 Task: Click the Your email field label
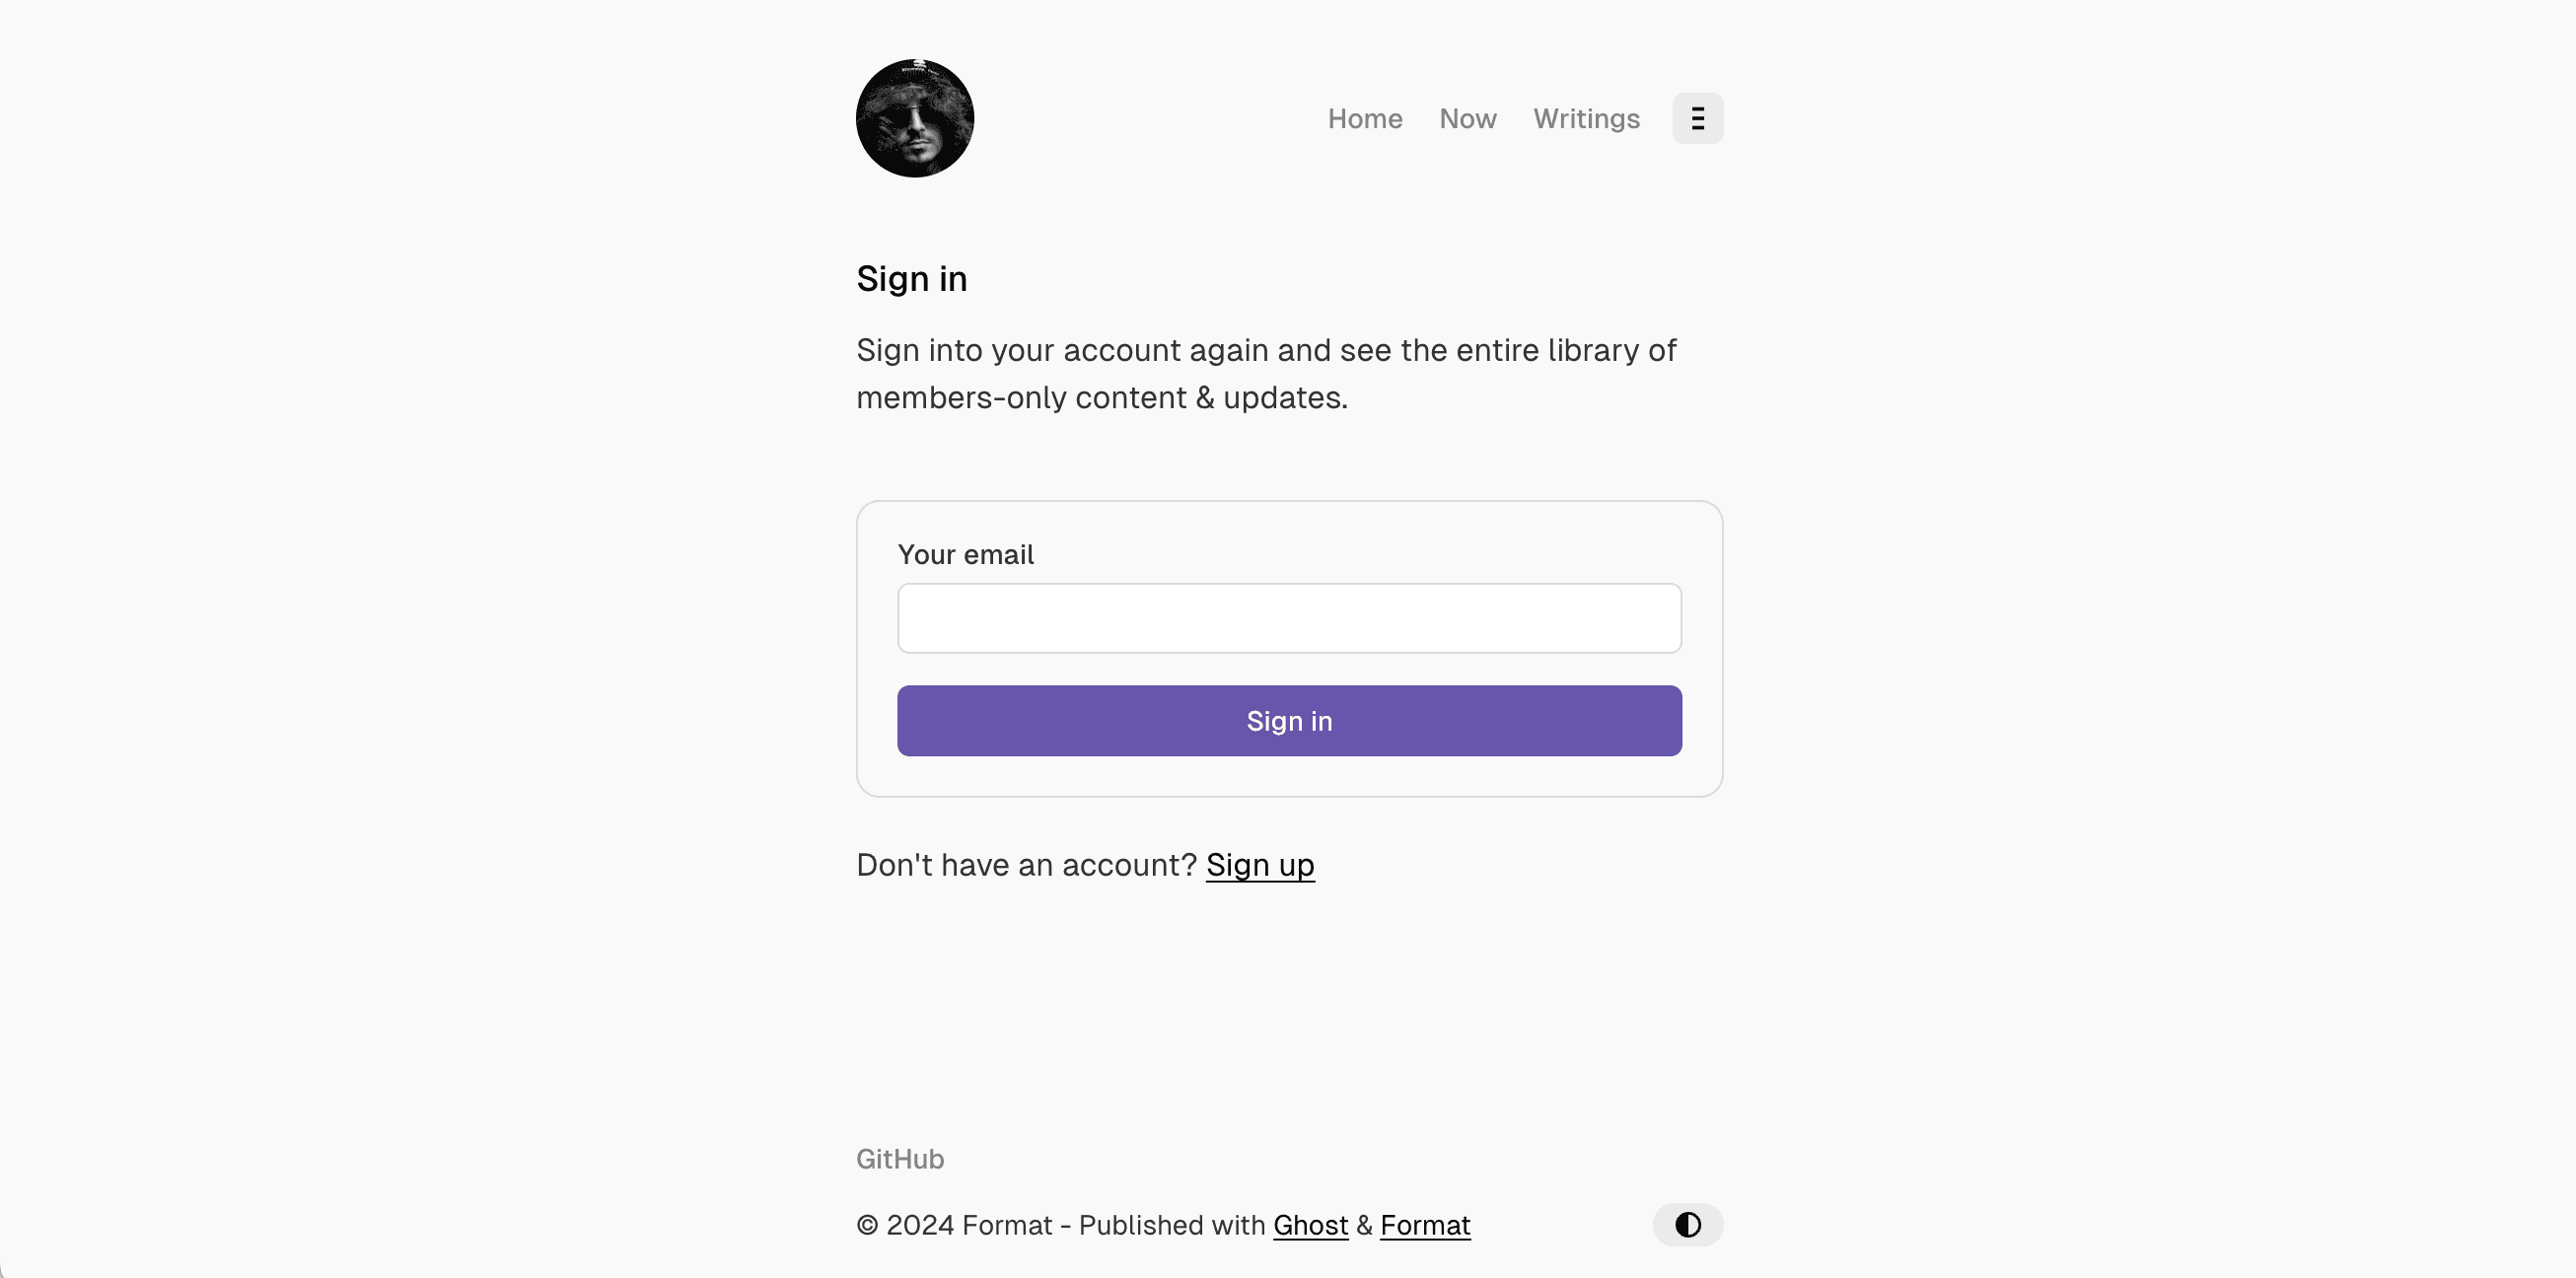pos(966,554)
